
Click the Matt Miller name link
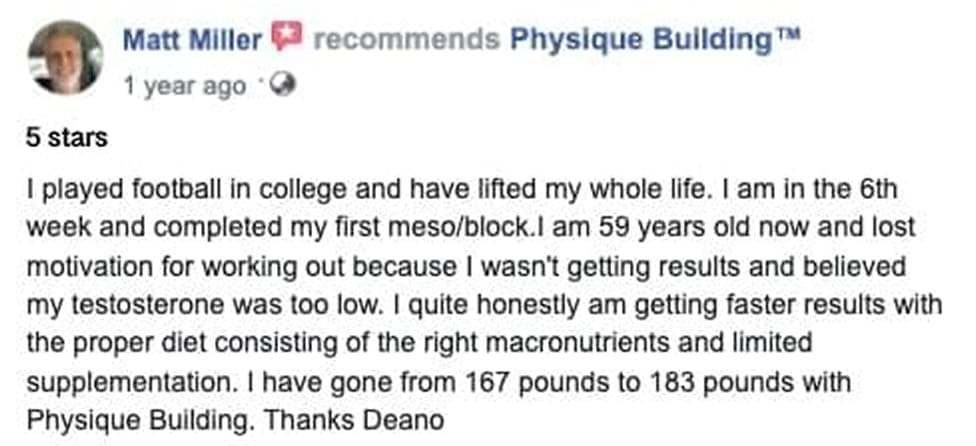pyautogui.click(x=192, y=40)
